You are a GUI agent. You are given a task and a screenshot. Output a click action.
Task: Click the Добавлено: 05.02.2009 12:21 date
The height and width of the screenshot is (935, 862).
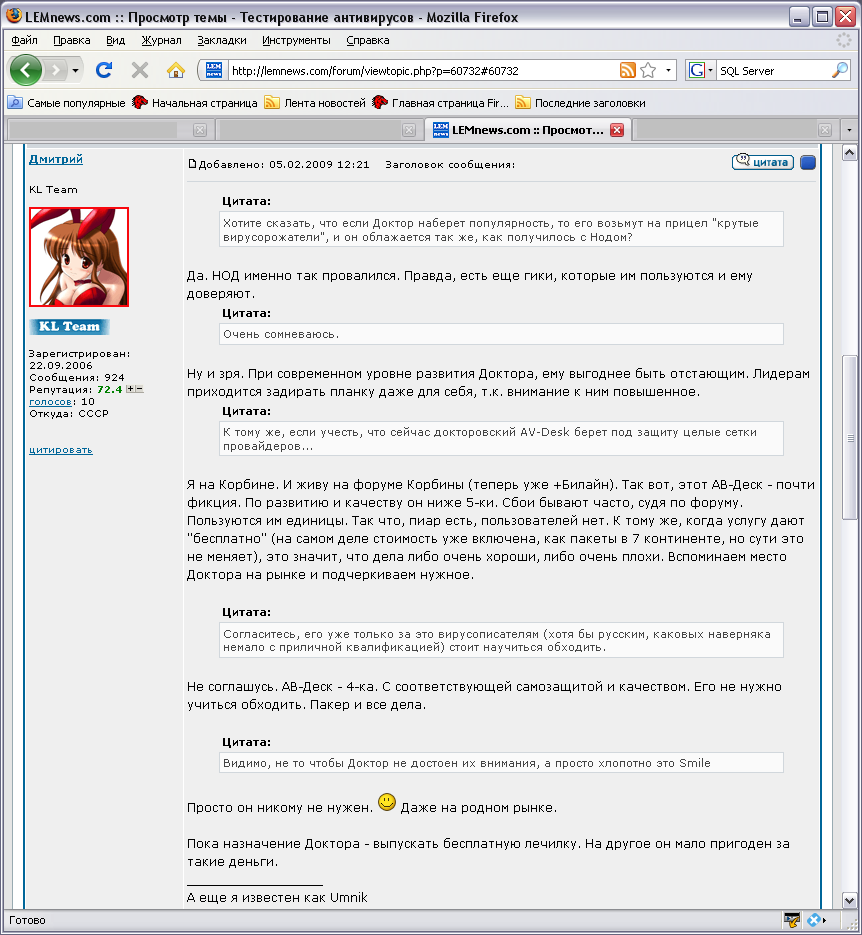click(284, 165)
